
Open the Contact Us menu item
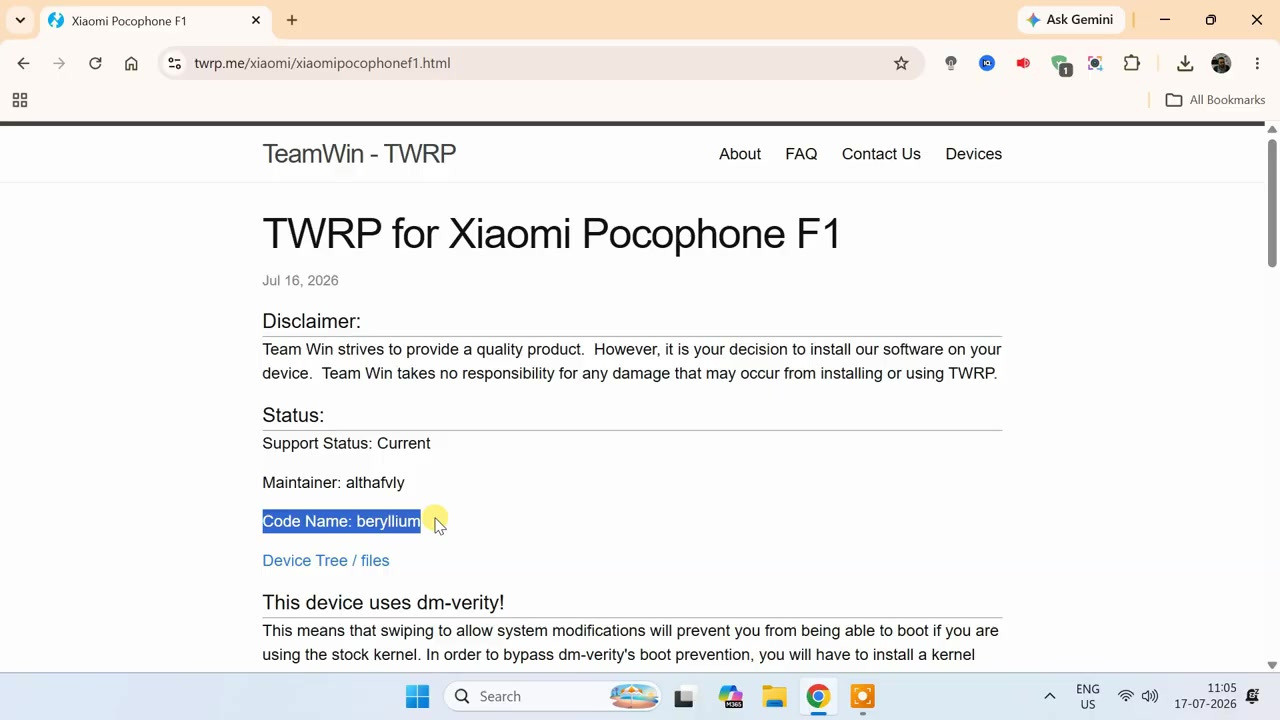[x=881, y=154]
